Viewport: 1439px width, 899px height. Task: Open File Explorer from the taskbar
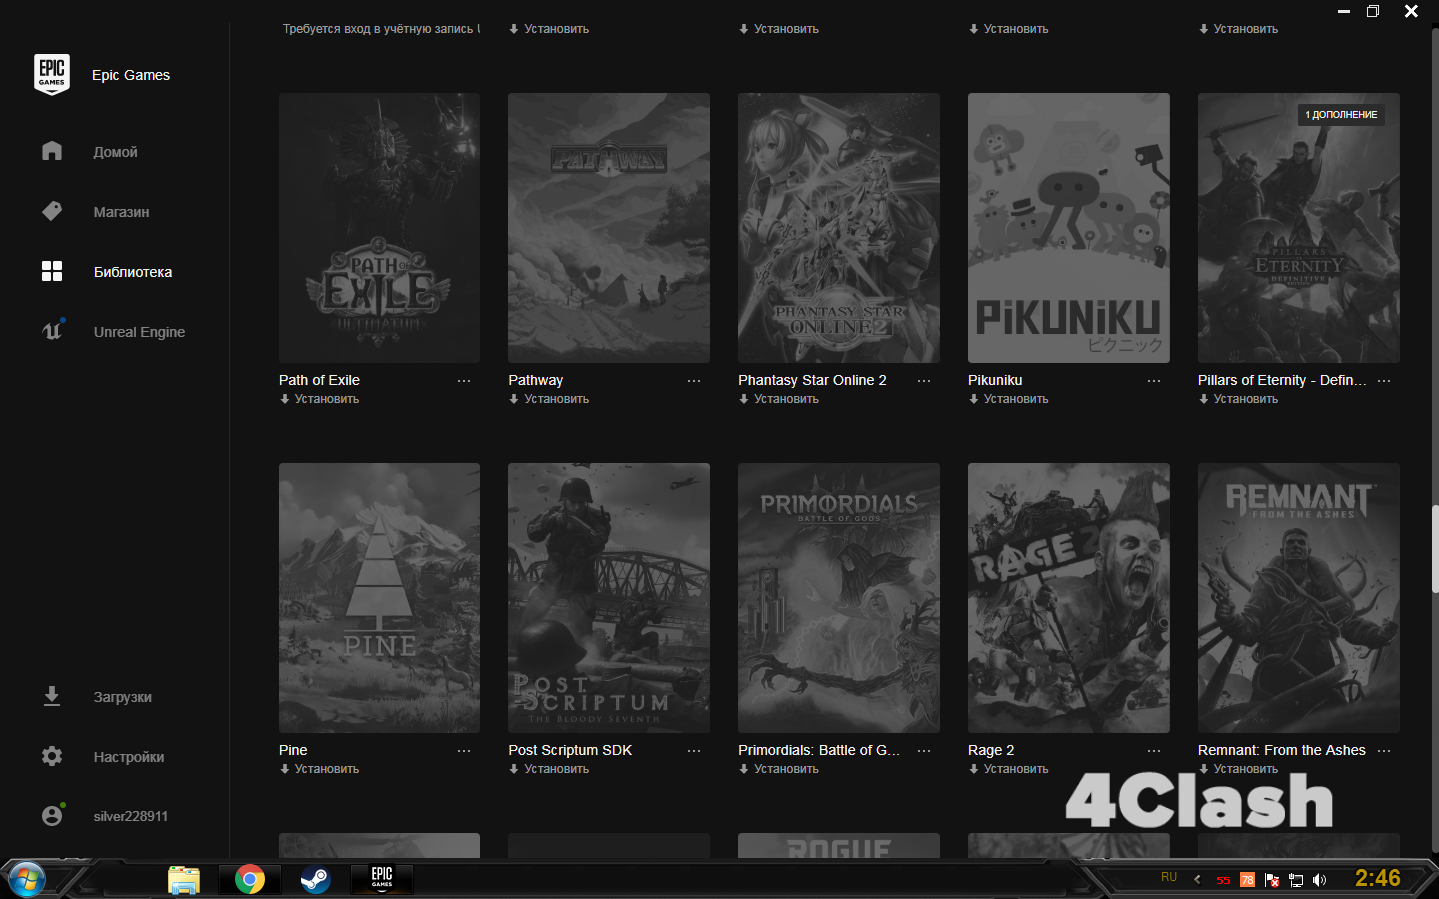click(x=184, y=880)
